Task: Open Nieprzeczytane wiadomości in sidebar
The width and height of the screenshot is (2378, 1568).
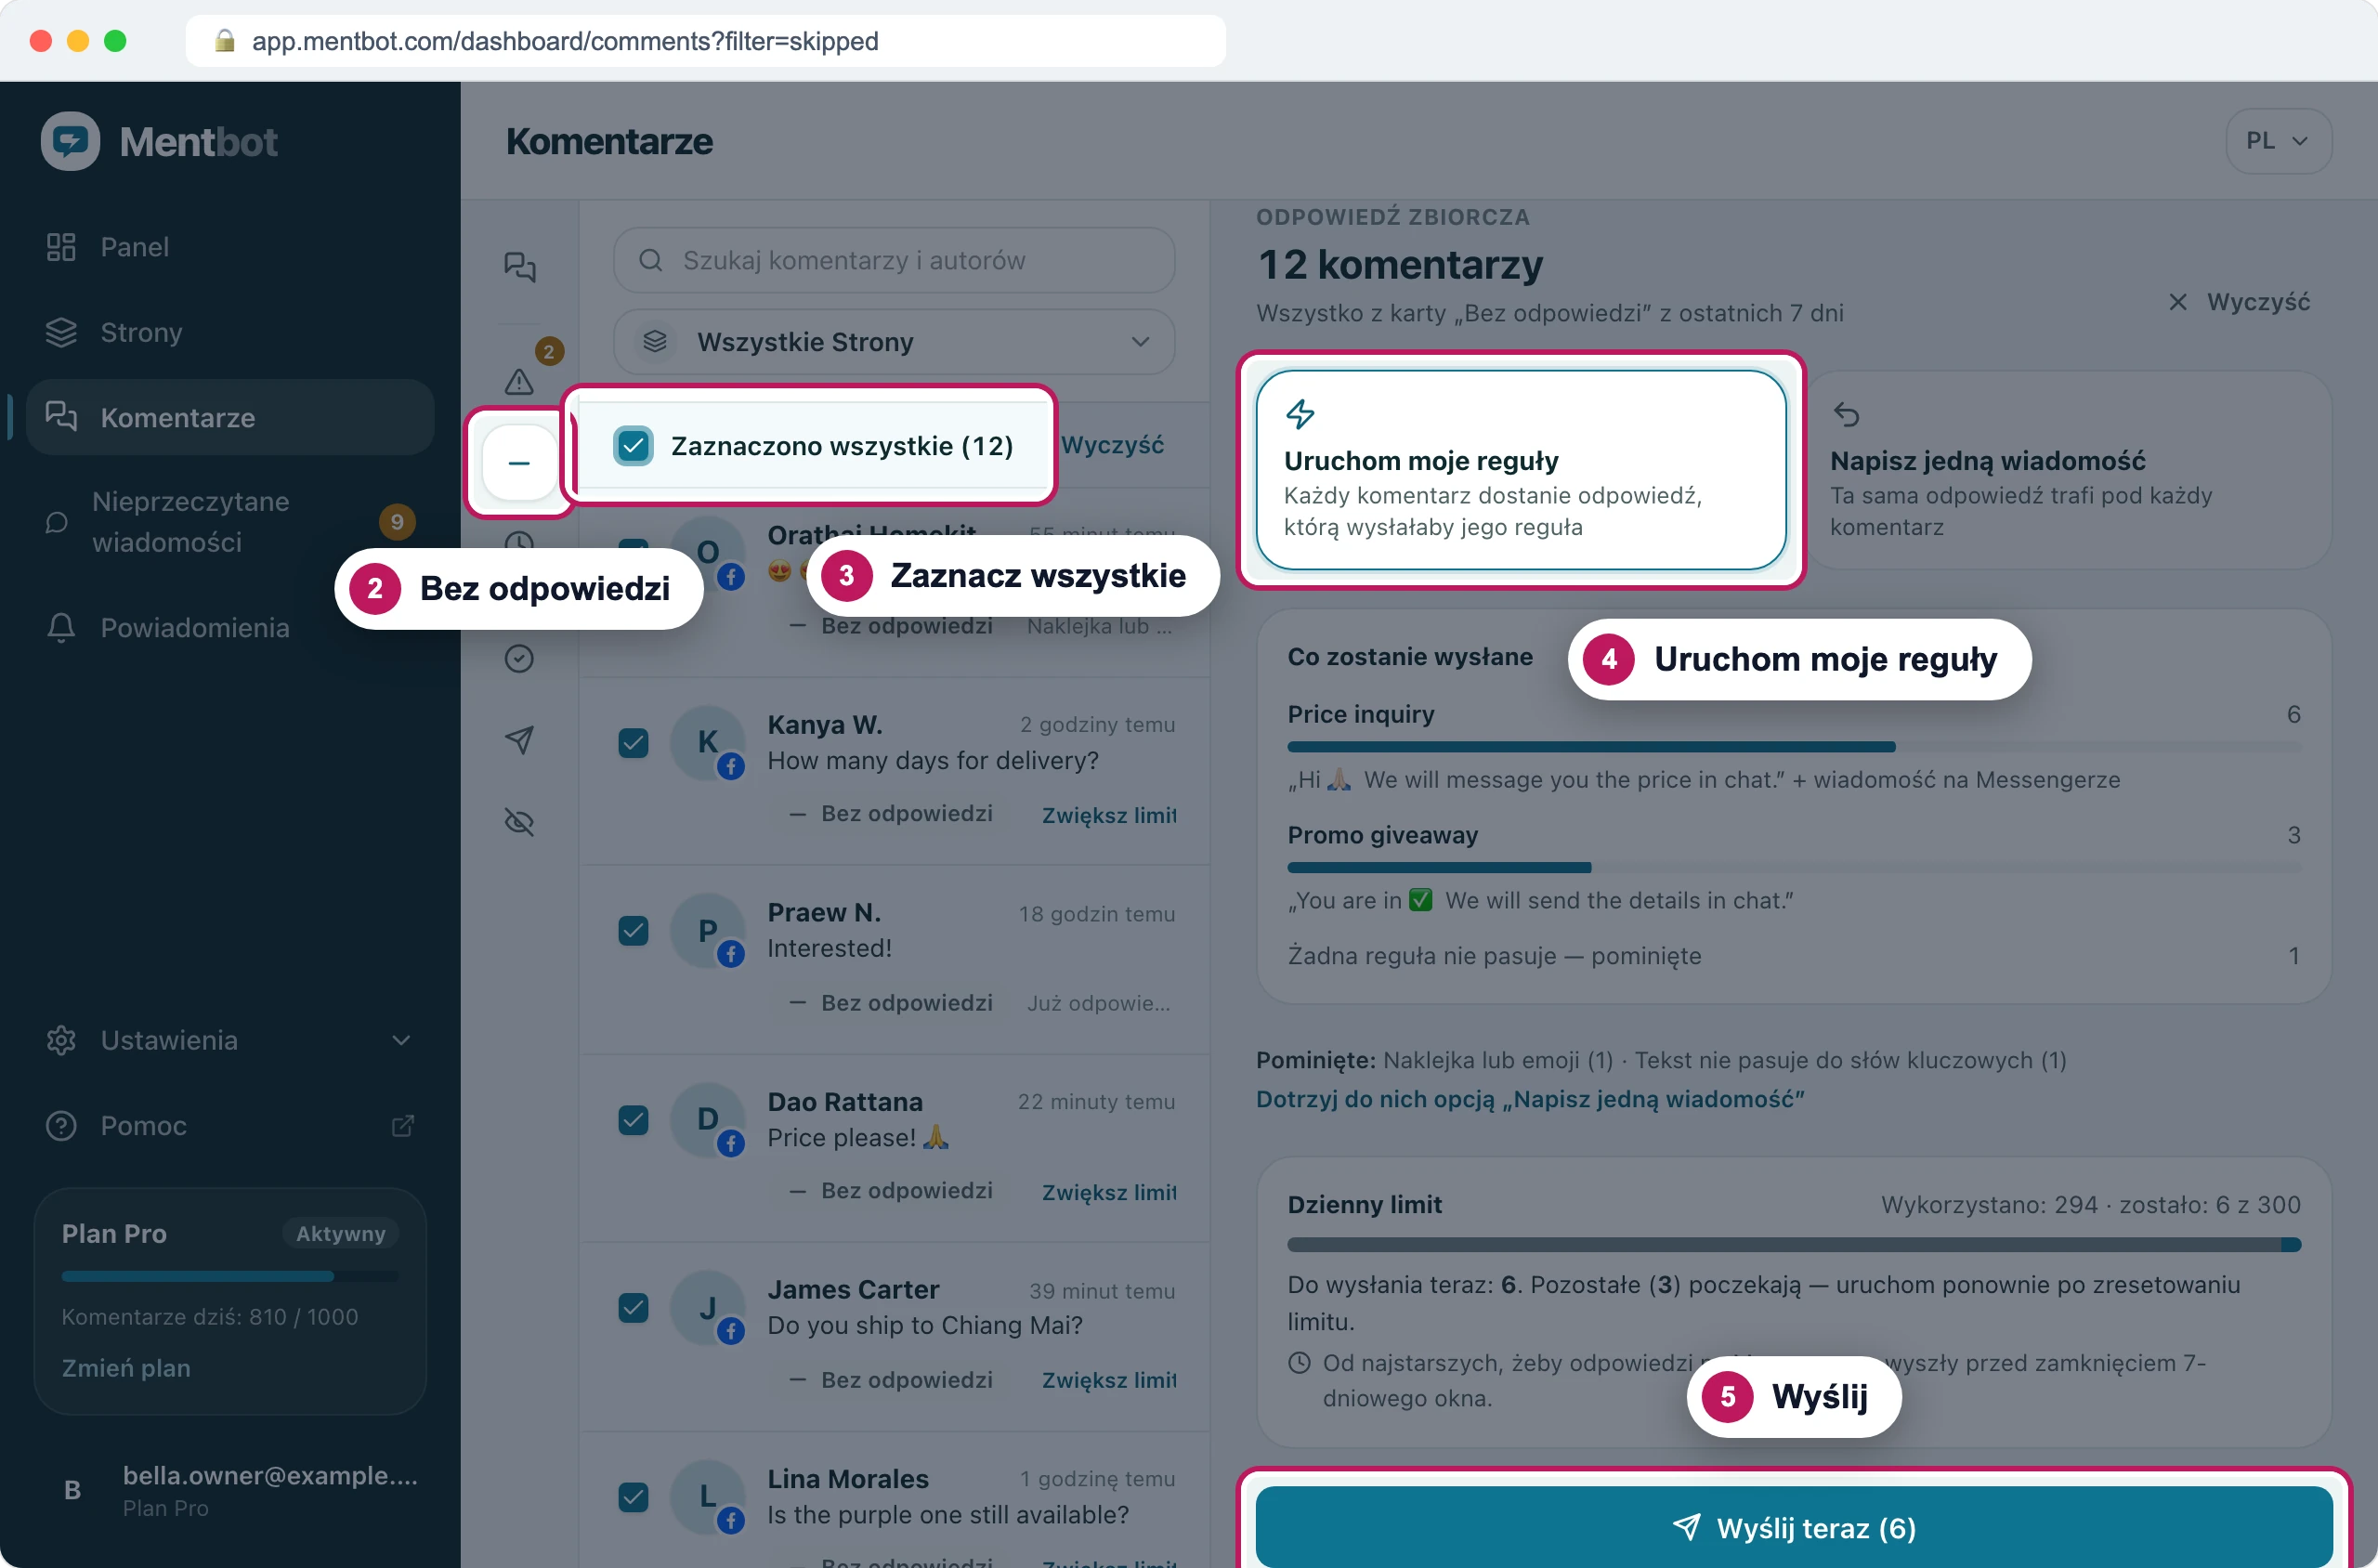Action: pos(230,522)
